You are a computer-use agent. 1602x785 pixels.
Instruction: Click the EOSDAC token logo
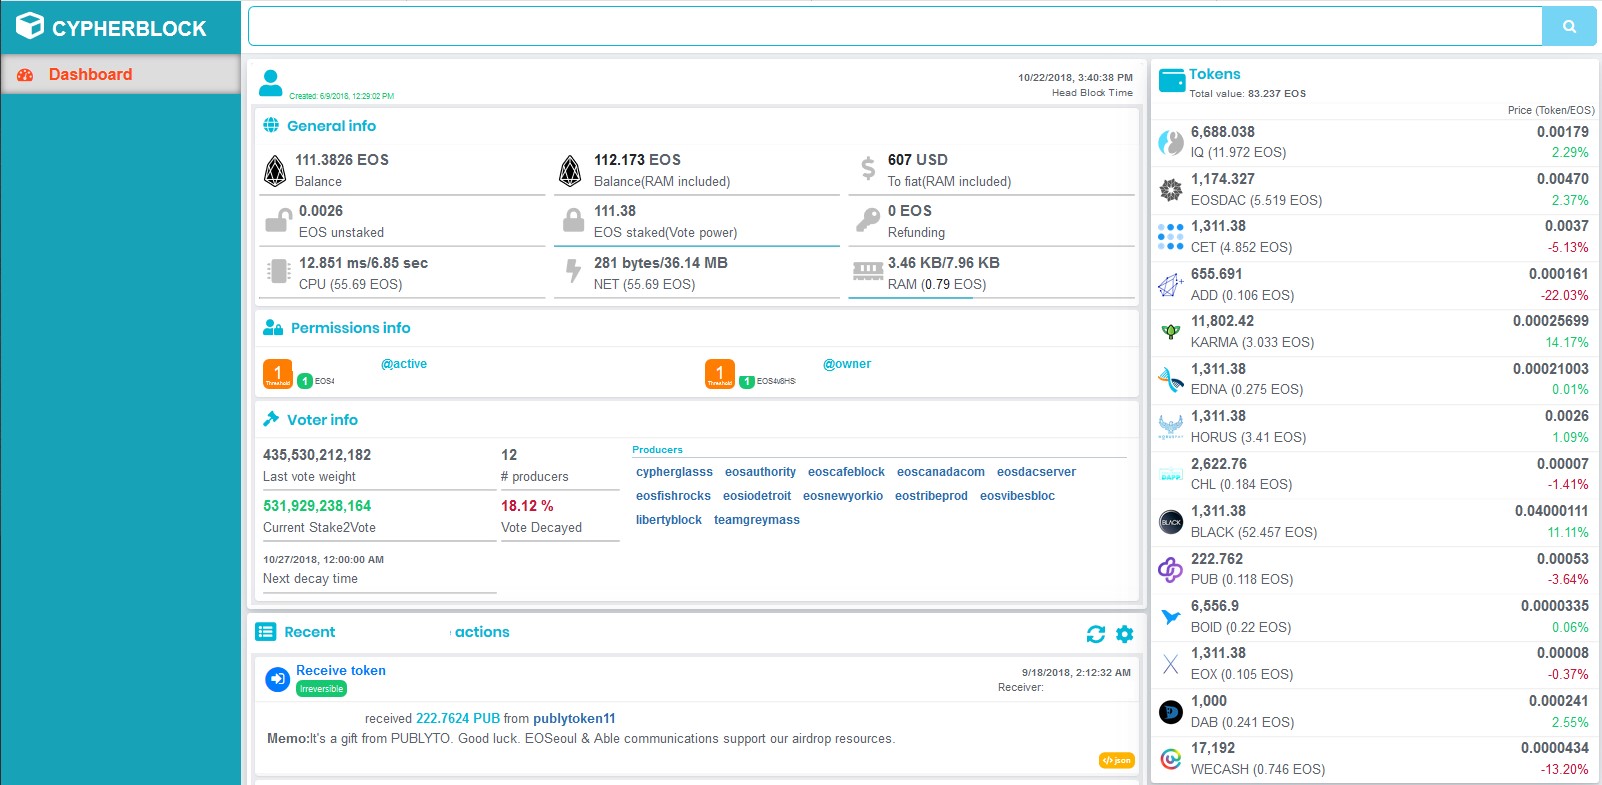1171,189
